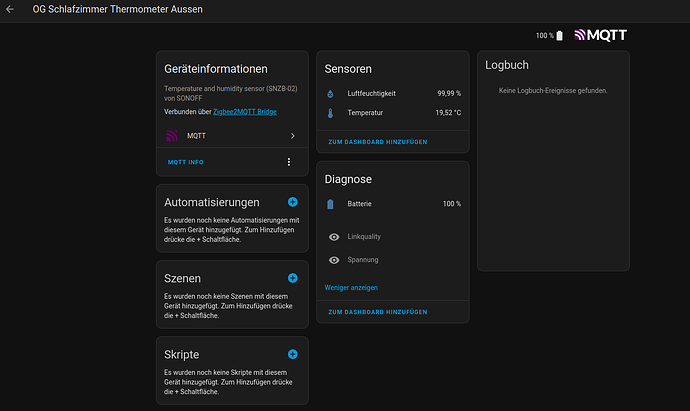Collapse diagnostics with Weniger anzeigen
Viewport: 690px width, 411px height.
351,287
